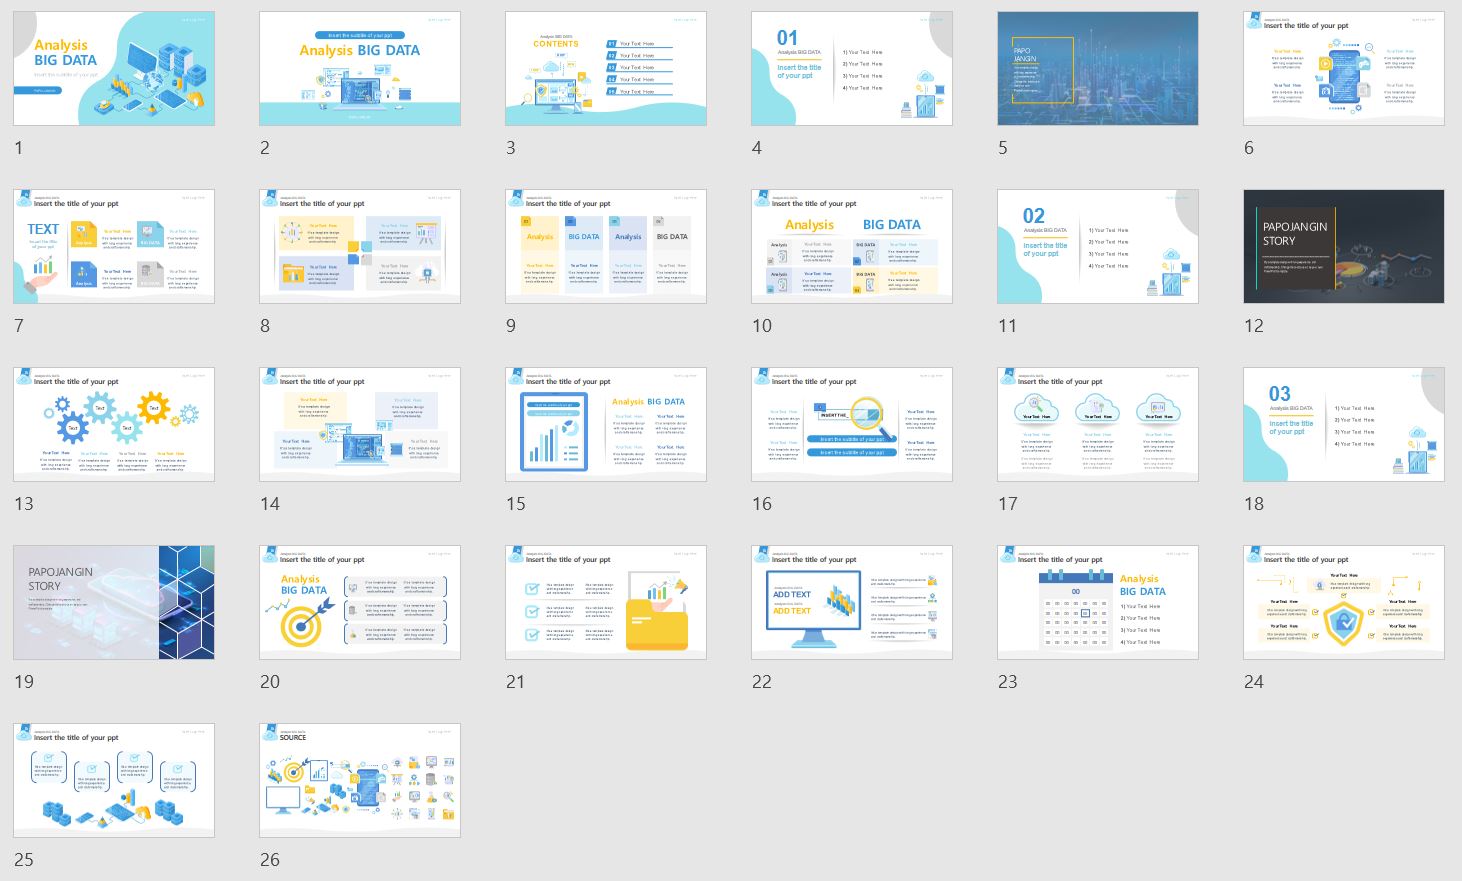The width and height of the screenshot is (1462, 881).
Task: Select slide 11 section 02 thumbnail
Action: coord(1098,246)
